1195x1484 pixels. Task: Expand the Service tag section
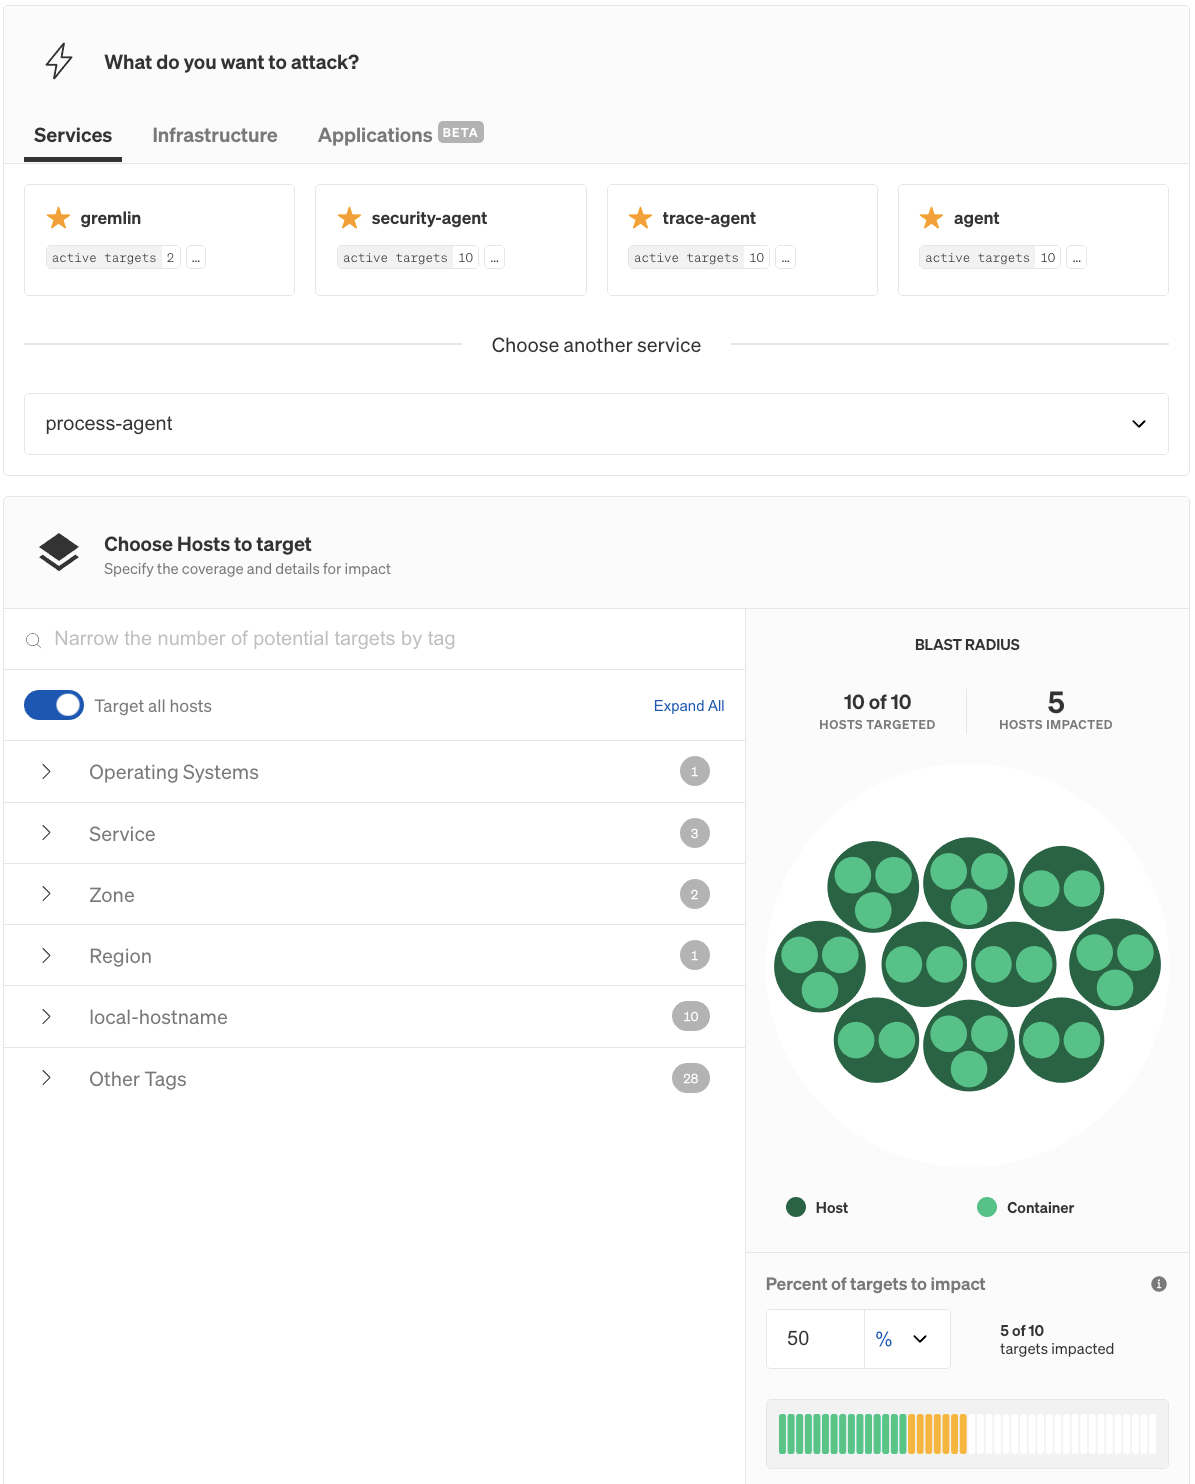click(x=46, y=834)
